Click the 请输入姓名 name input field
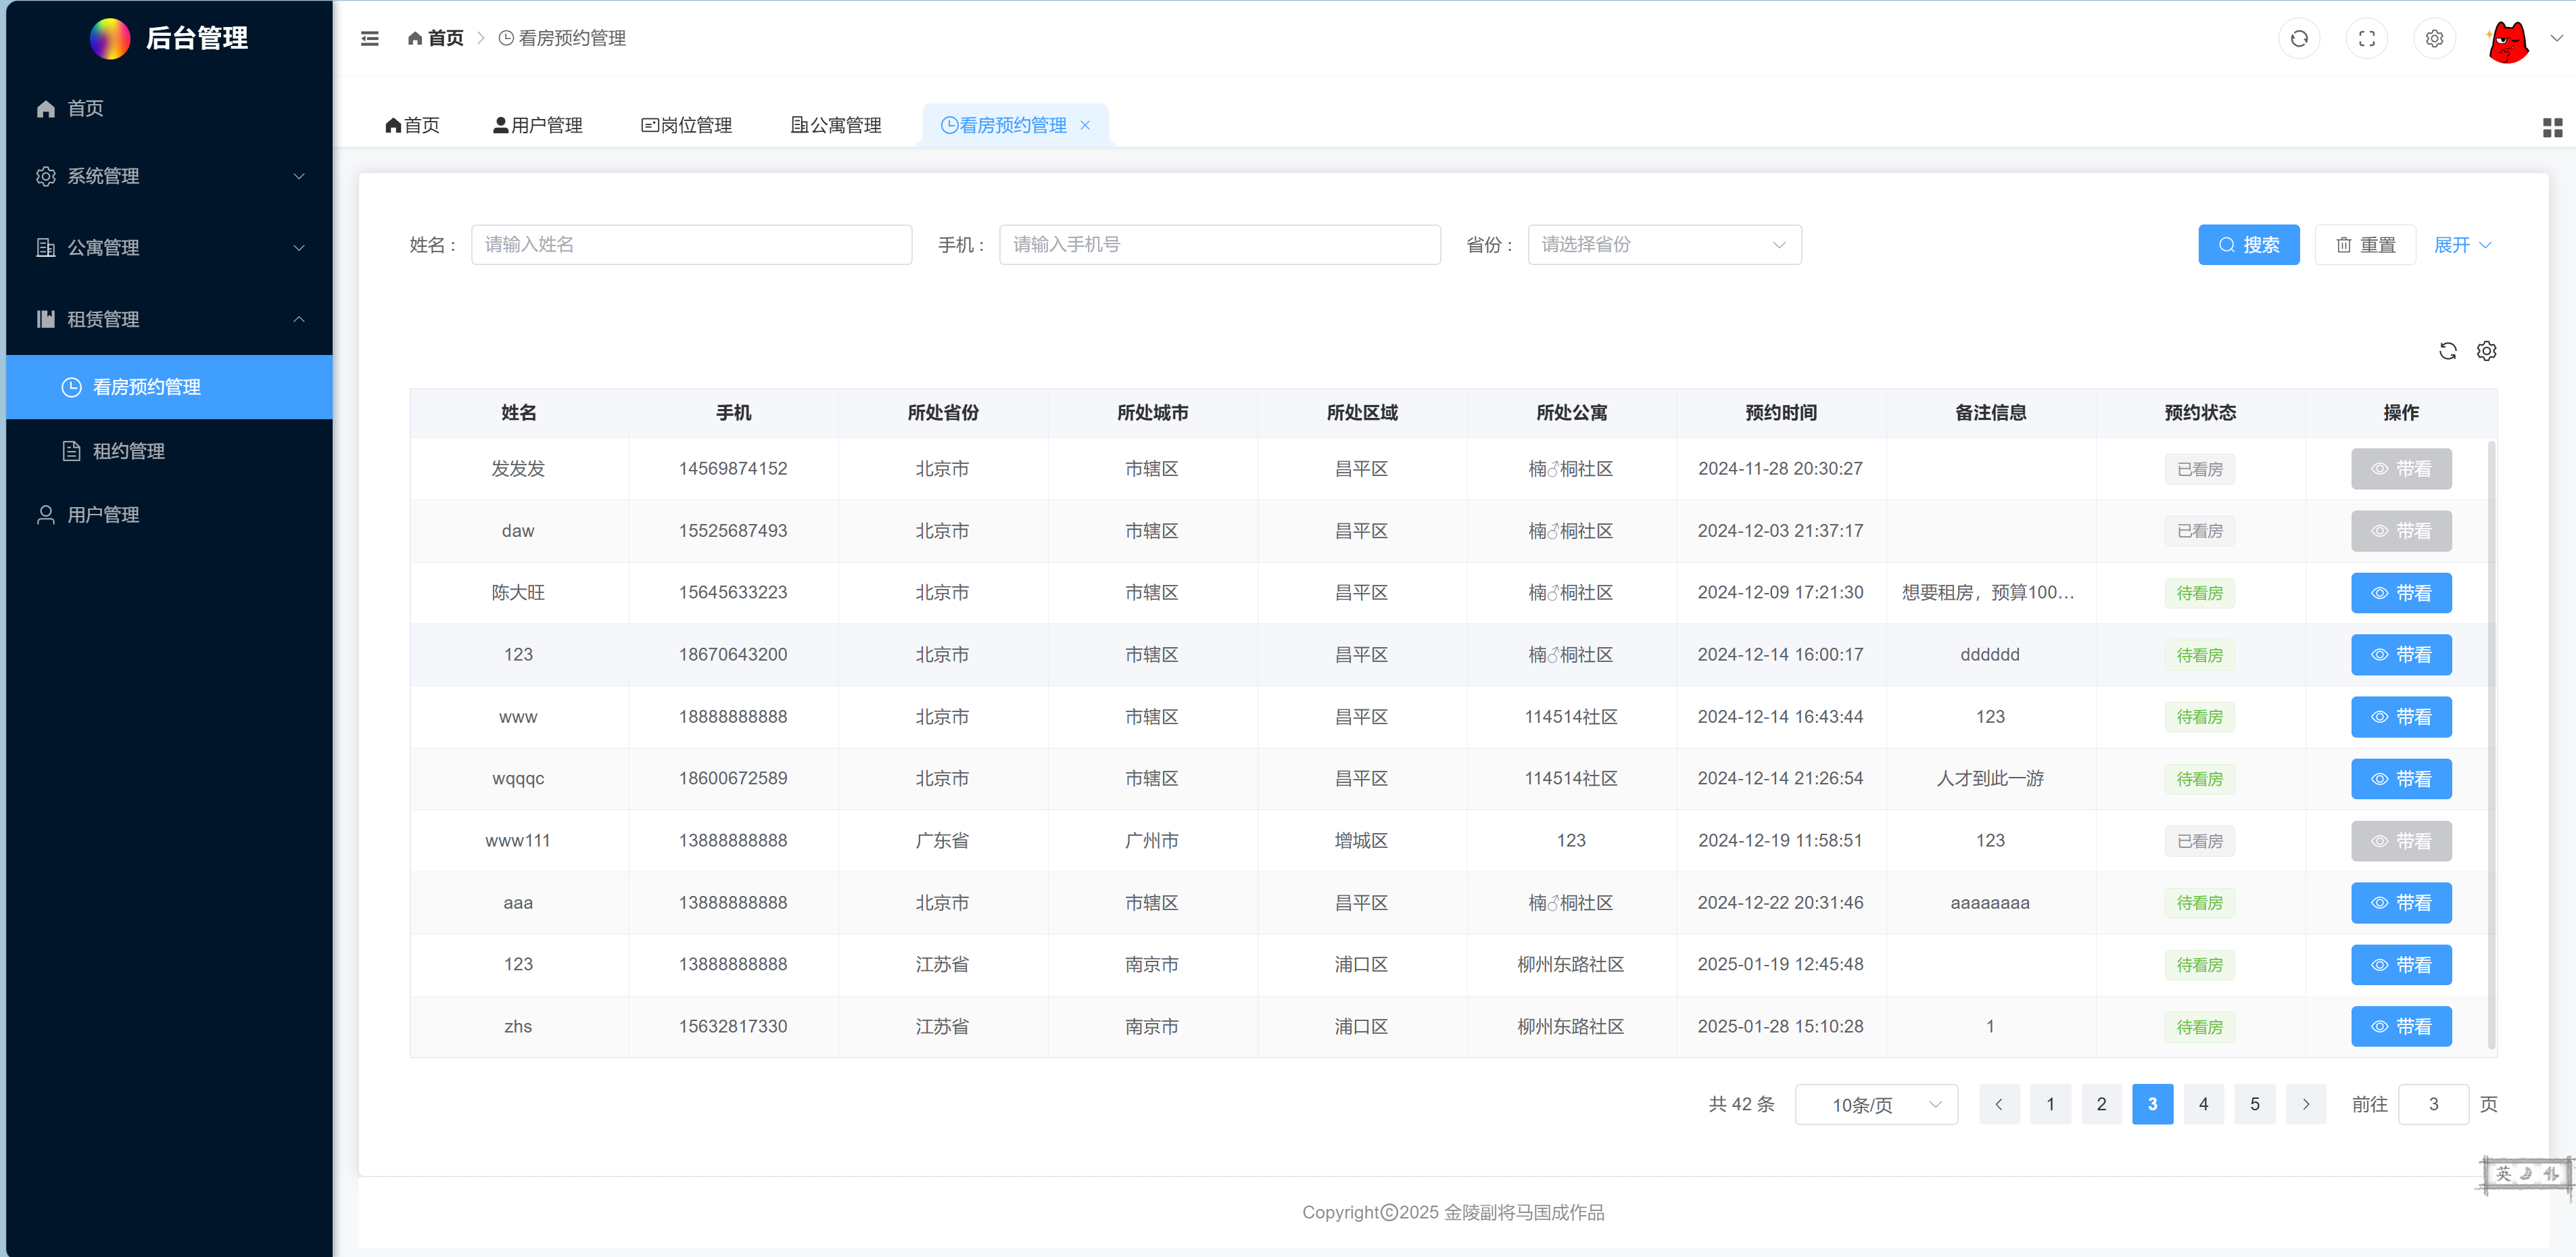The image size is (2576, 1257). (691, 244)
